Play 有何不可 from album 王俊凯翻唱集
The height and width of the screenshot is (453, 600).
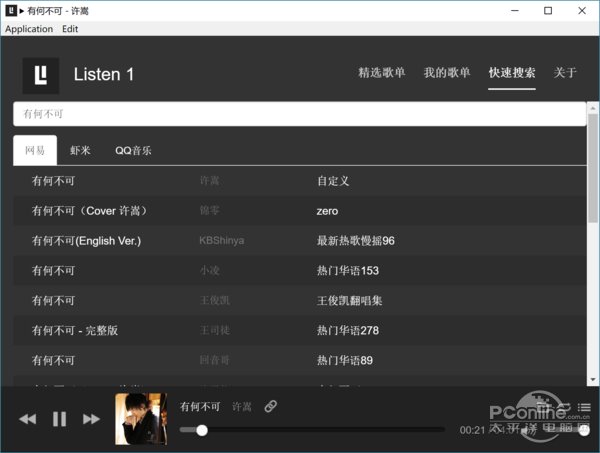(53, 300)
